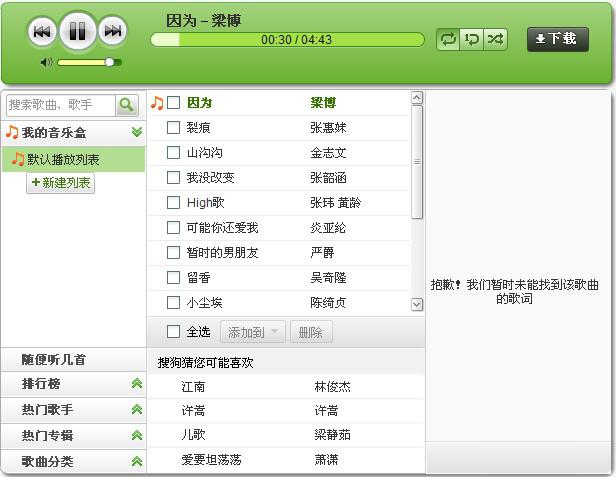Click artist name 张韶涵
The height and width of the screenshot is (477, 616).
(x=328, y=178)
